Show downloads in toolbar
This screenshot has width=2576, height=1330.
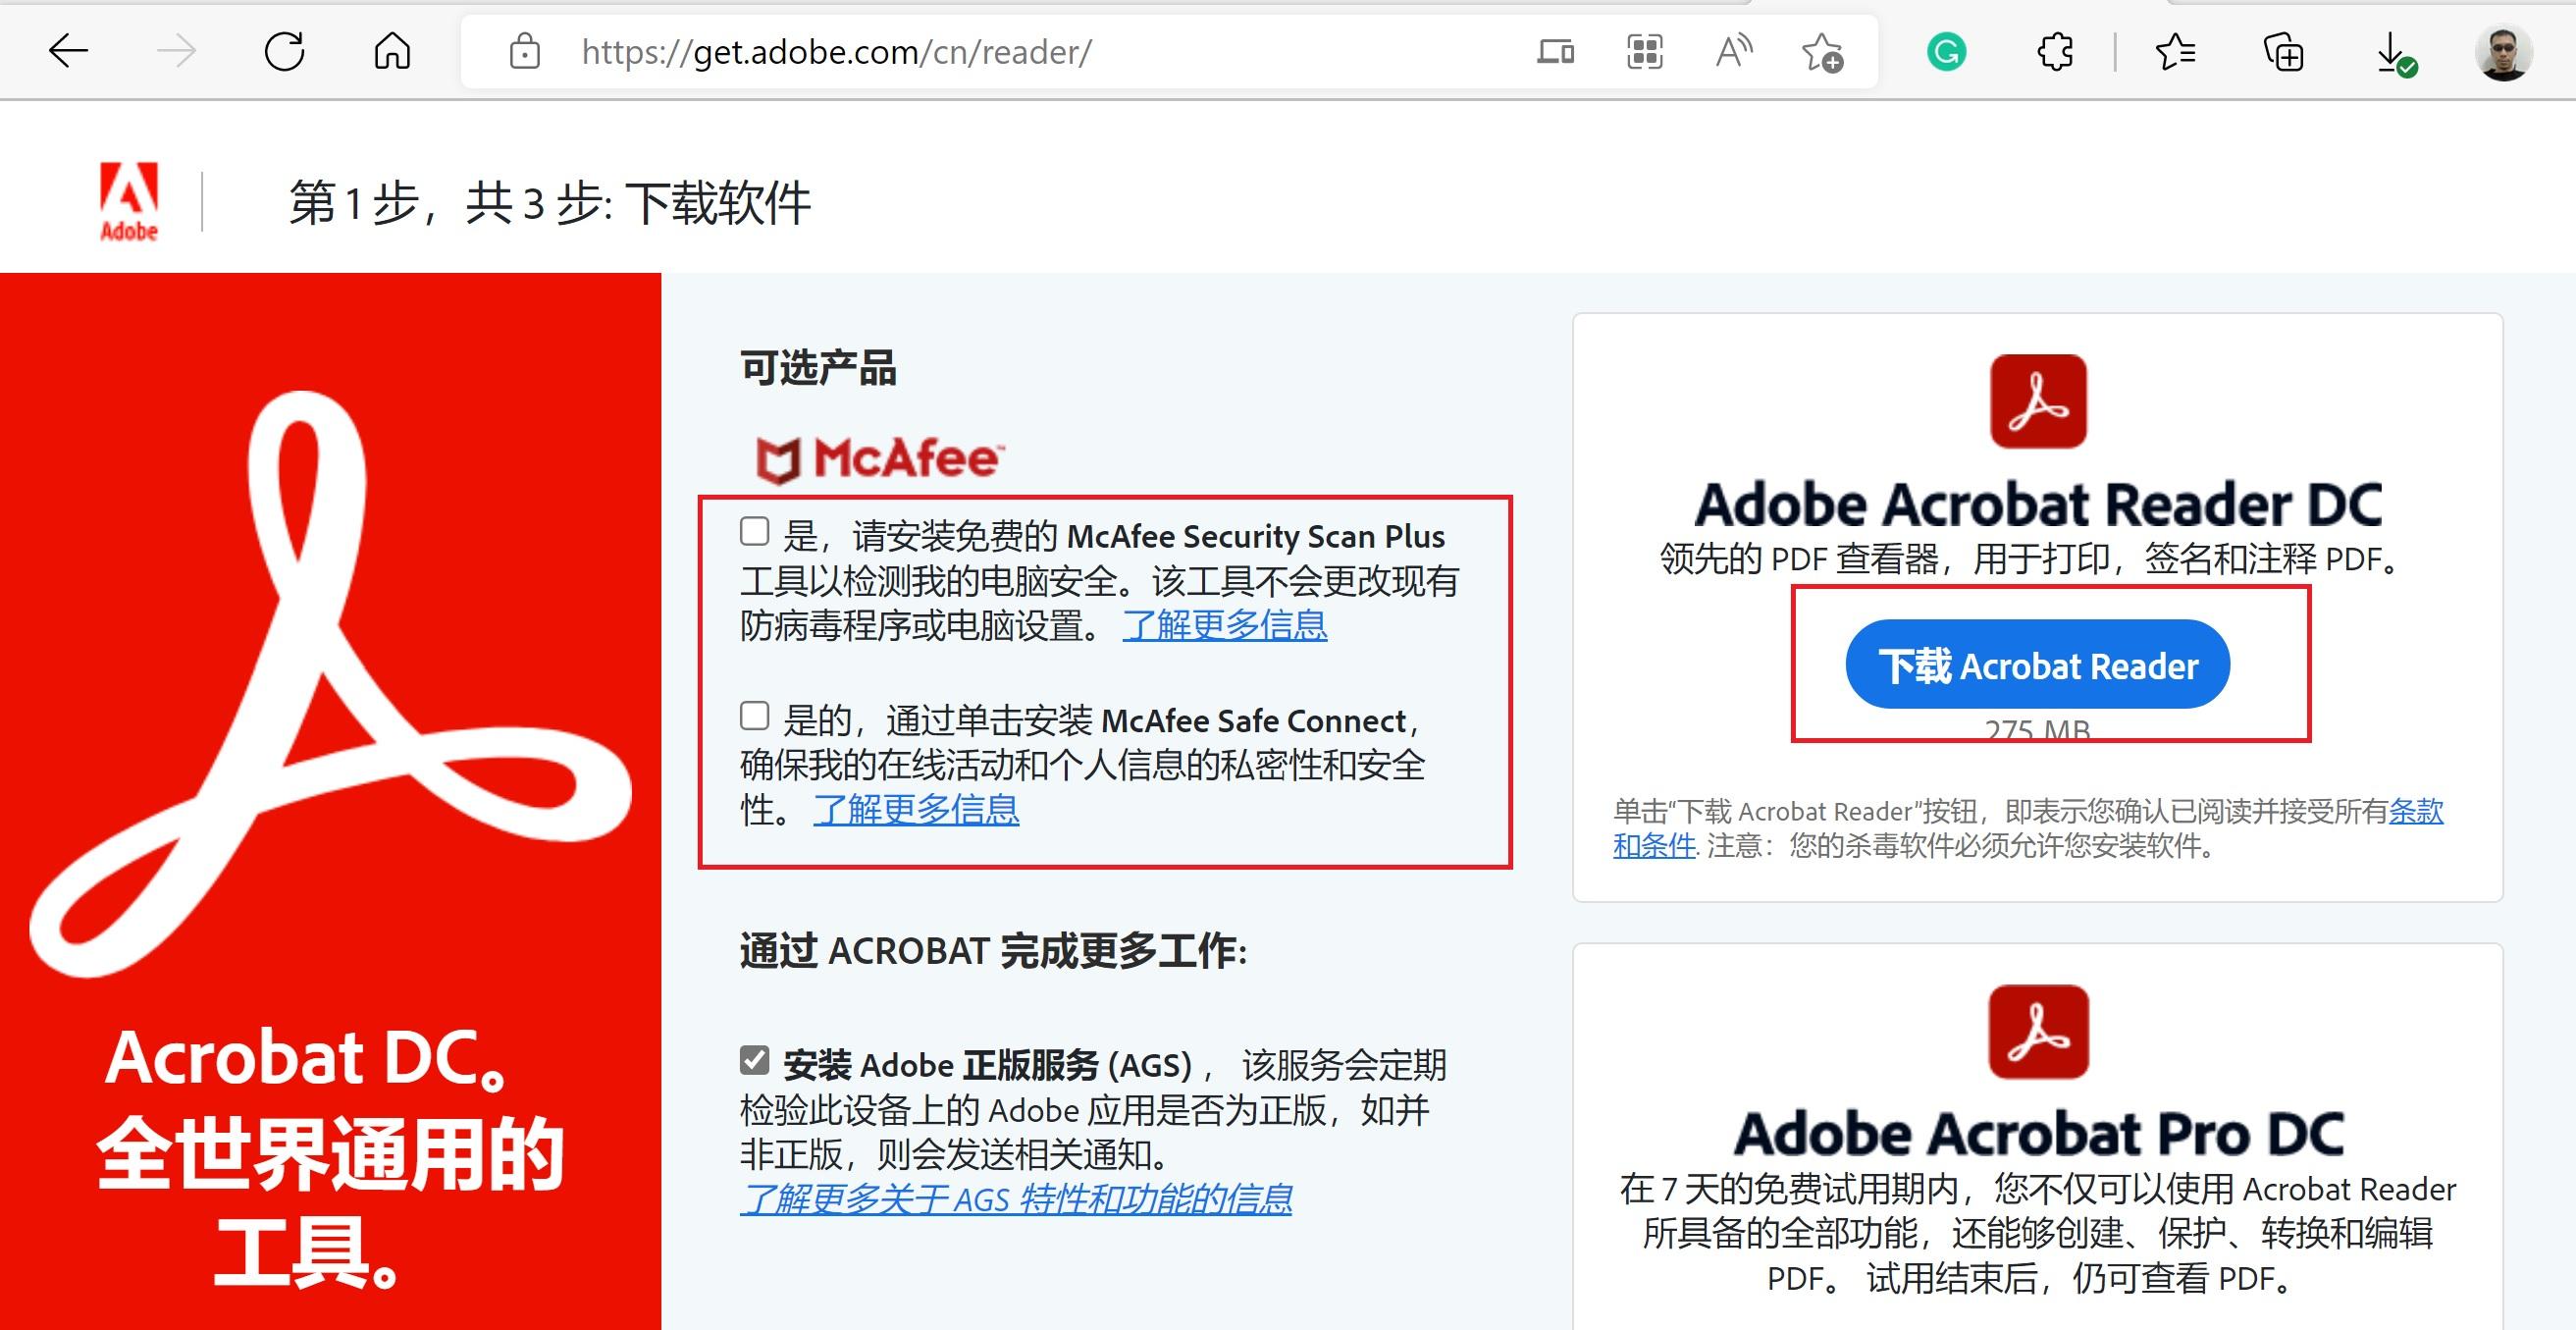pos(2395,53)
